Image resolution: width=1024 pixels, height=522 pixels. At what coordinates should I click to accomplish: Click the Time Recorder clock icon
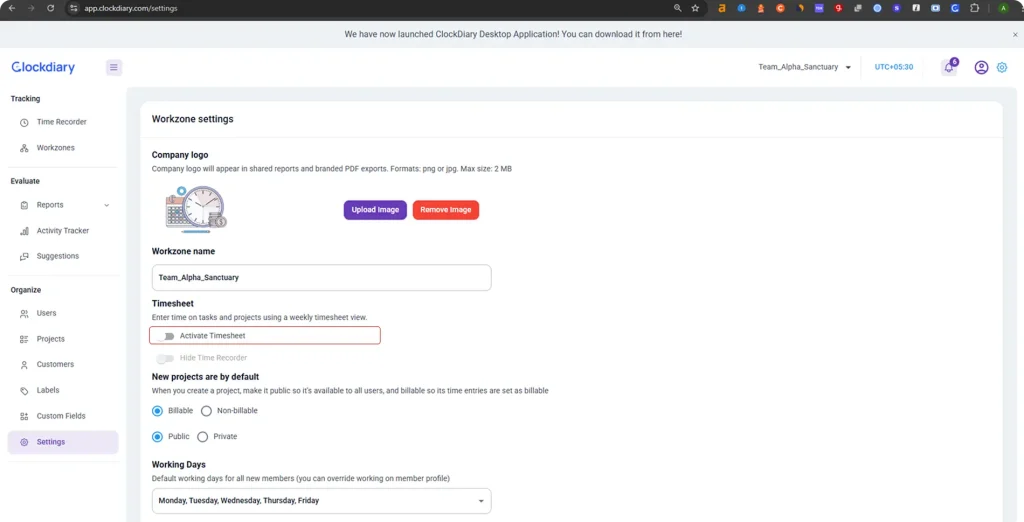tap(24, 122)
